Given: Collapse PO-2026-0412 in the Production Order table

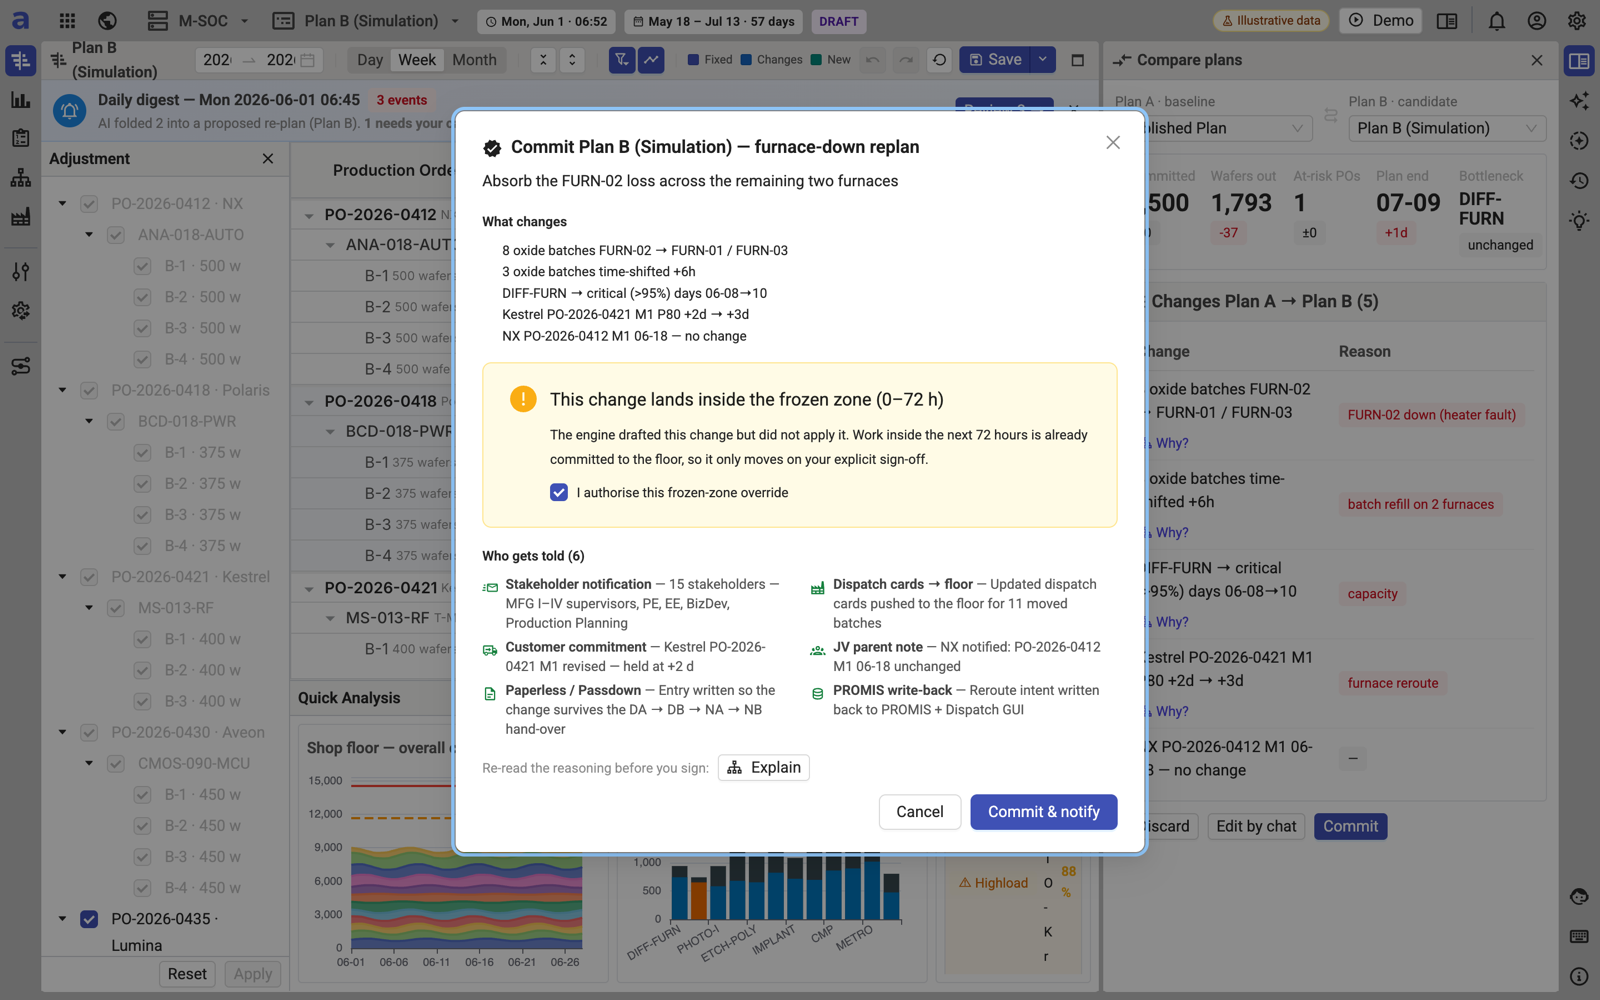Looking at the screenshot, I should point(309,215).
